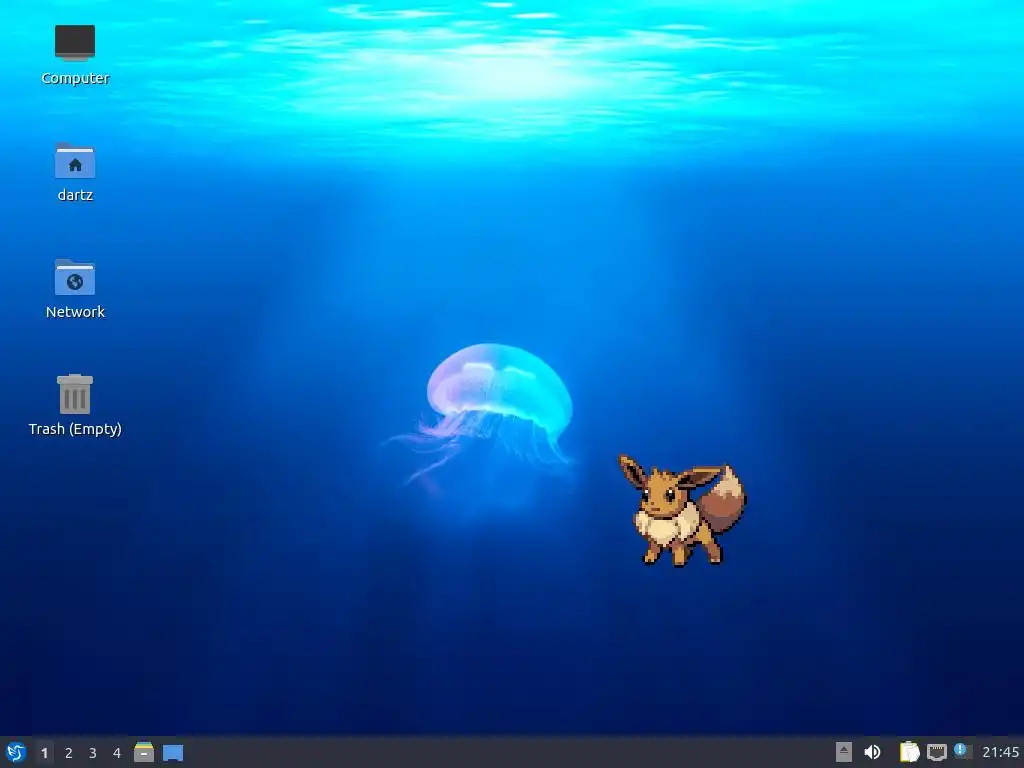This screenshot has height=768, width=1024.
Task: Open the update notification tray icon
Action: click(963, 751)
